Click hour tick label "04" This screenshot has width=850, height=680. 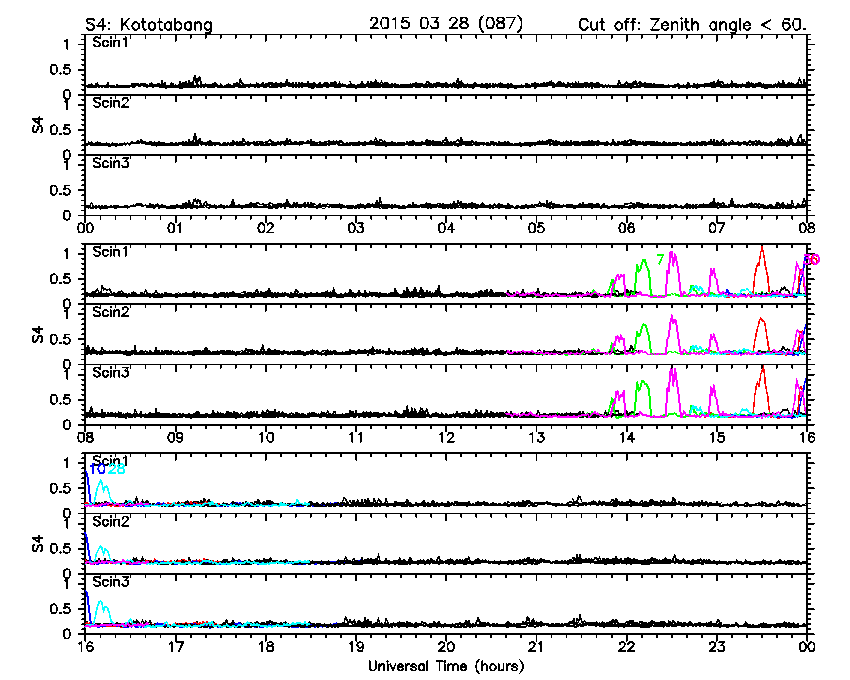click(x=446, y=228)
